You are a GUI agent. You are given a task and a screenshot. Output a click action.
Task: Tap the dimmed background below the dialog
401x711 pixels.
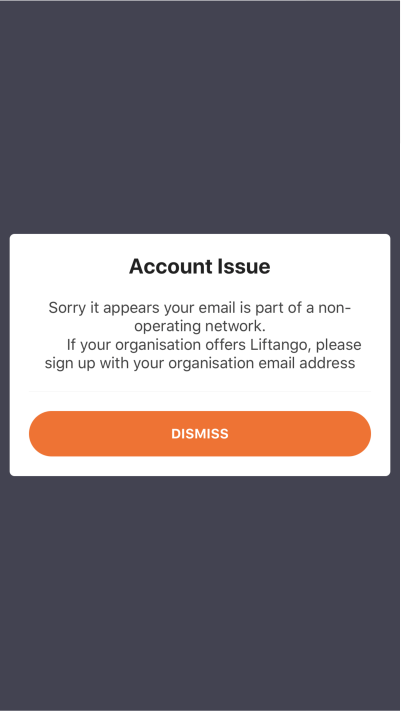click(200, 589)
